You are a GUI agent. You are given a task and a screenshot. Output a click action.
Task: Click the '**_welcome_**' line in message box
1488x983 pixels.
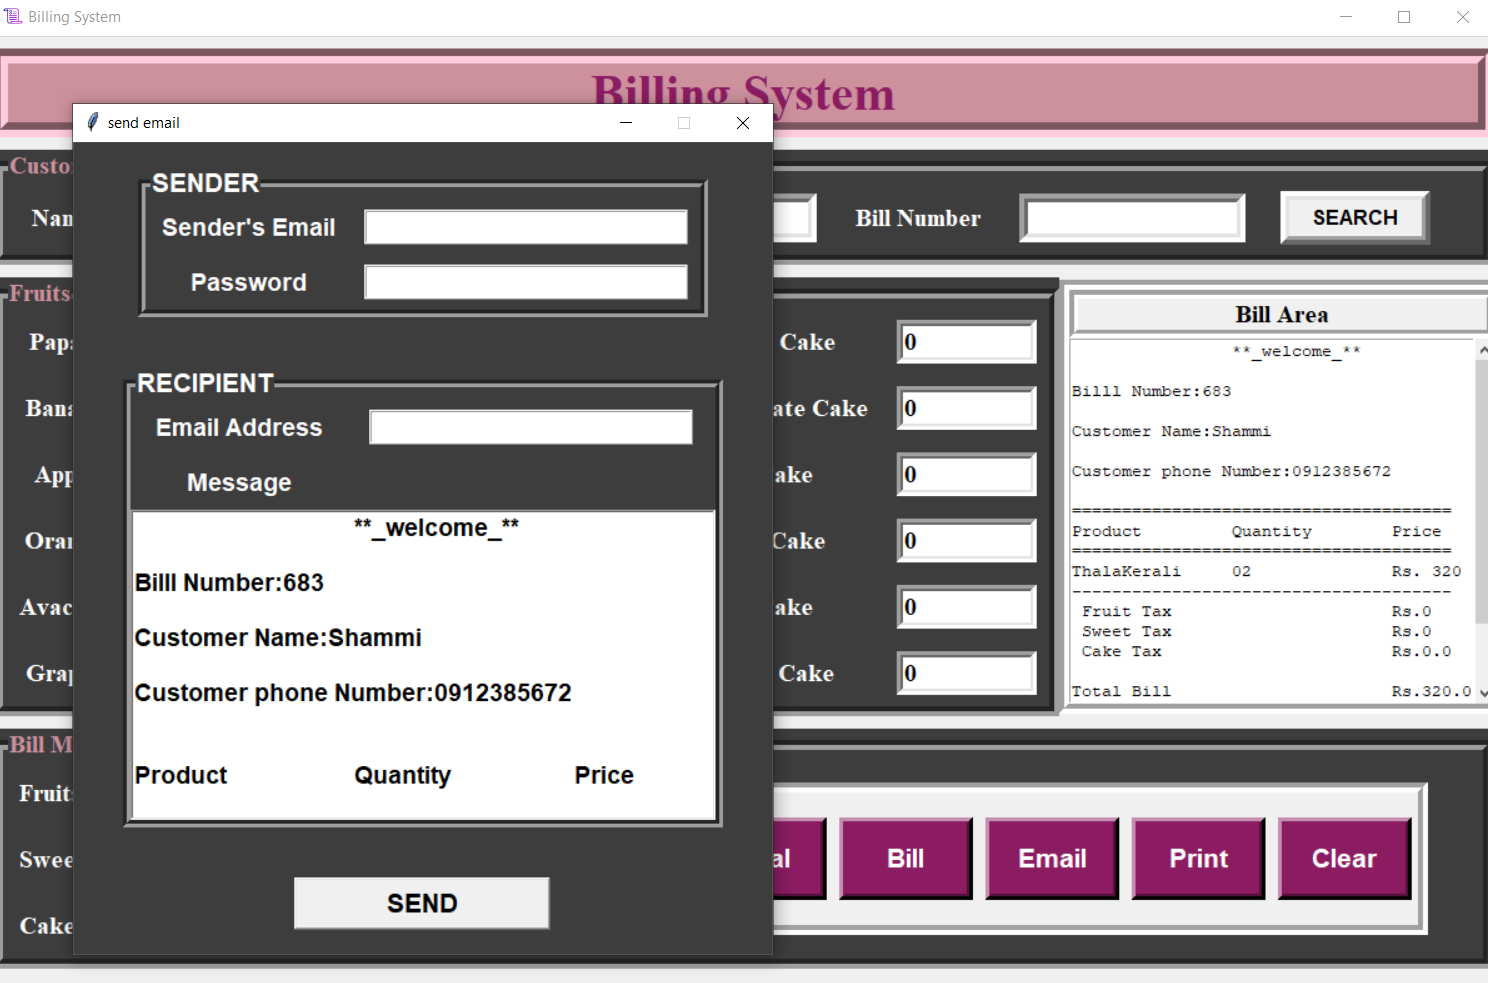(436, 527)
